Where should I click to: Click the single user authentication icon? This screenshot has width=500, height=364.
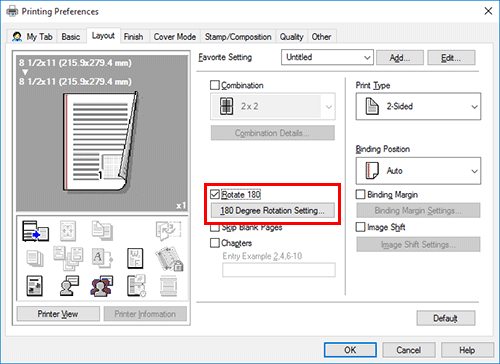(69, 286)
